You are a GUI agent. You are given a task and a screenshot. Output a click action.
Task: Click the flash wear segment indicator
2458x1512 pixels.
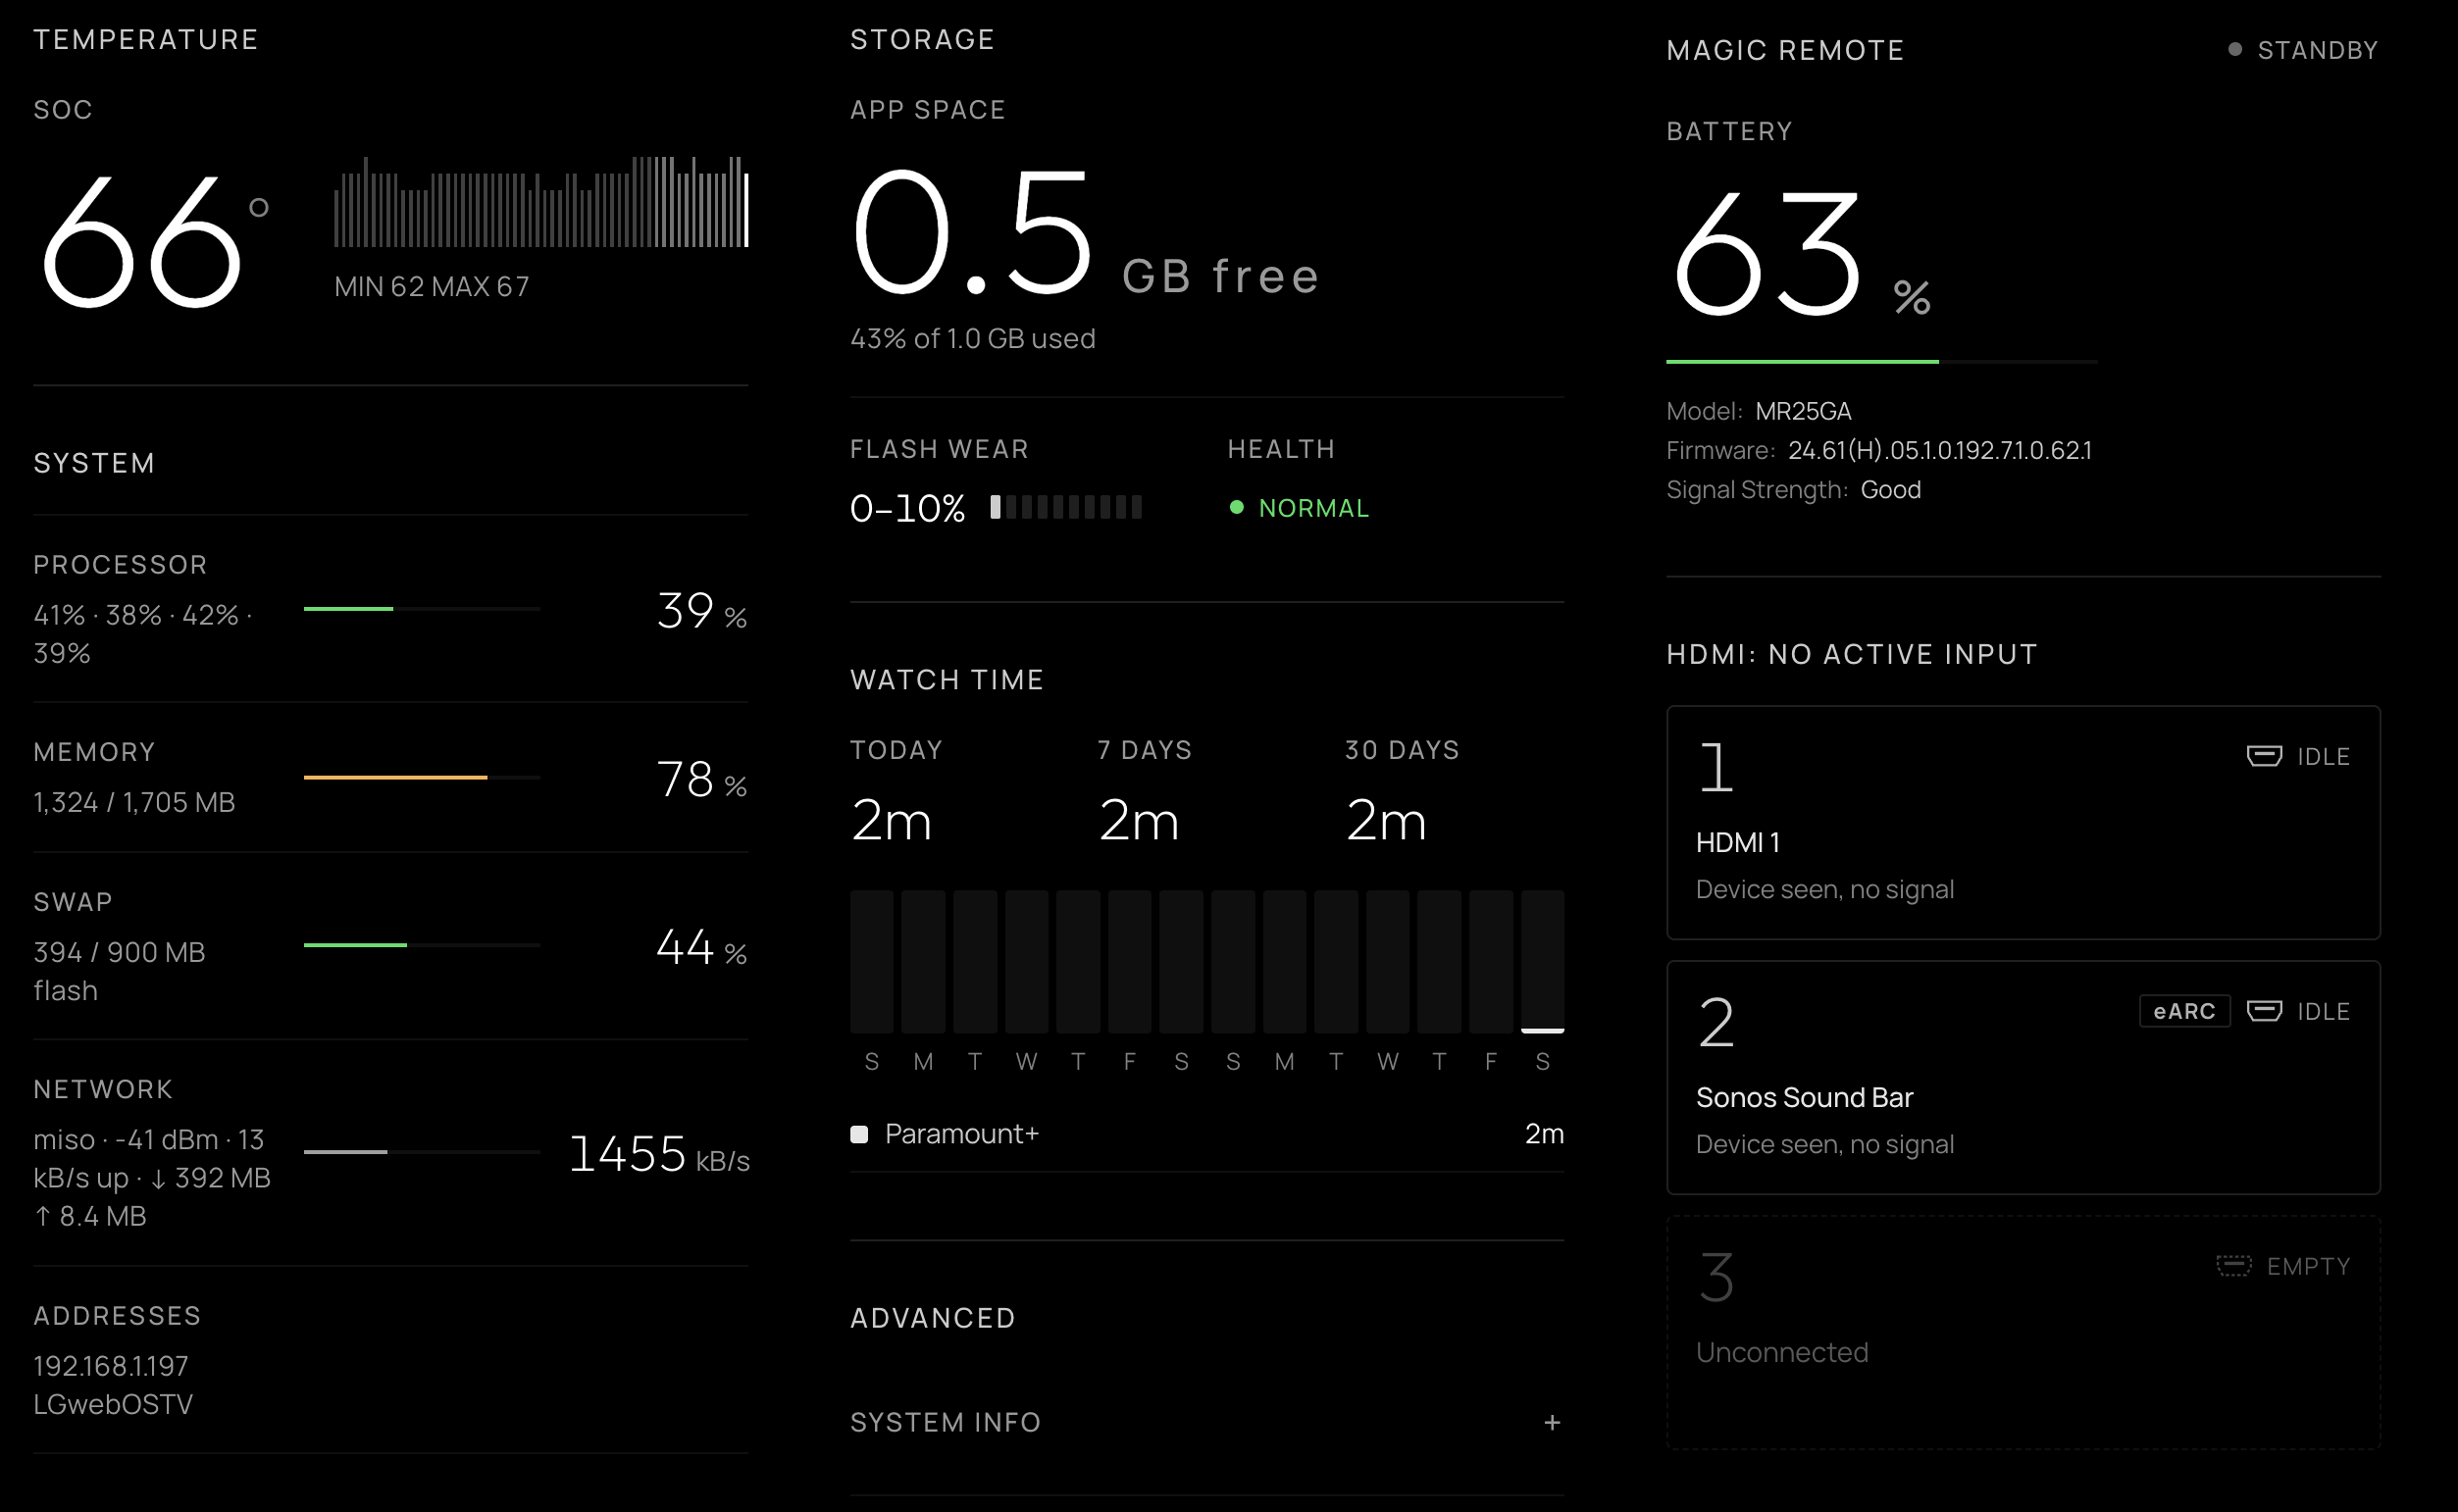click(1066, 507)
